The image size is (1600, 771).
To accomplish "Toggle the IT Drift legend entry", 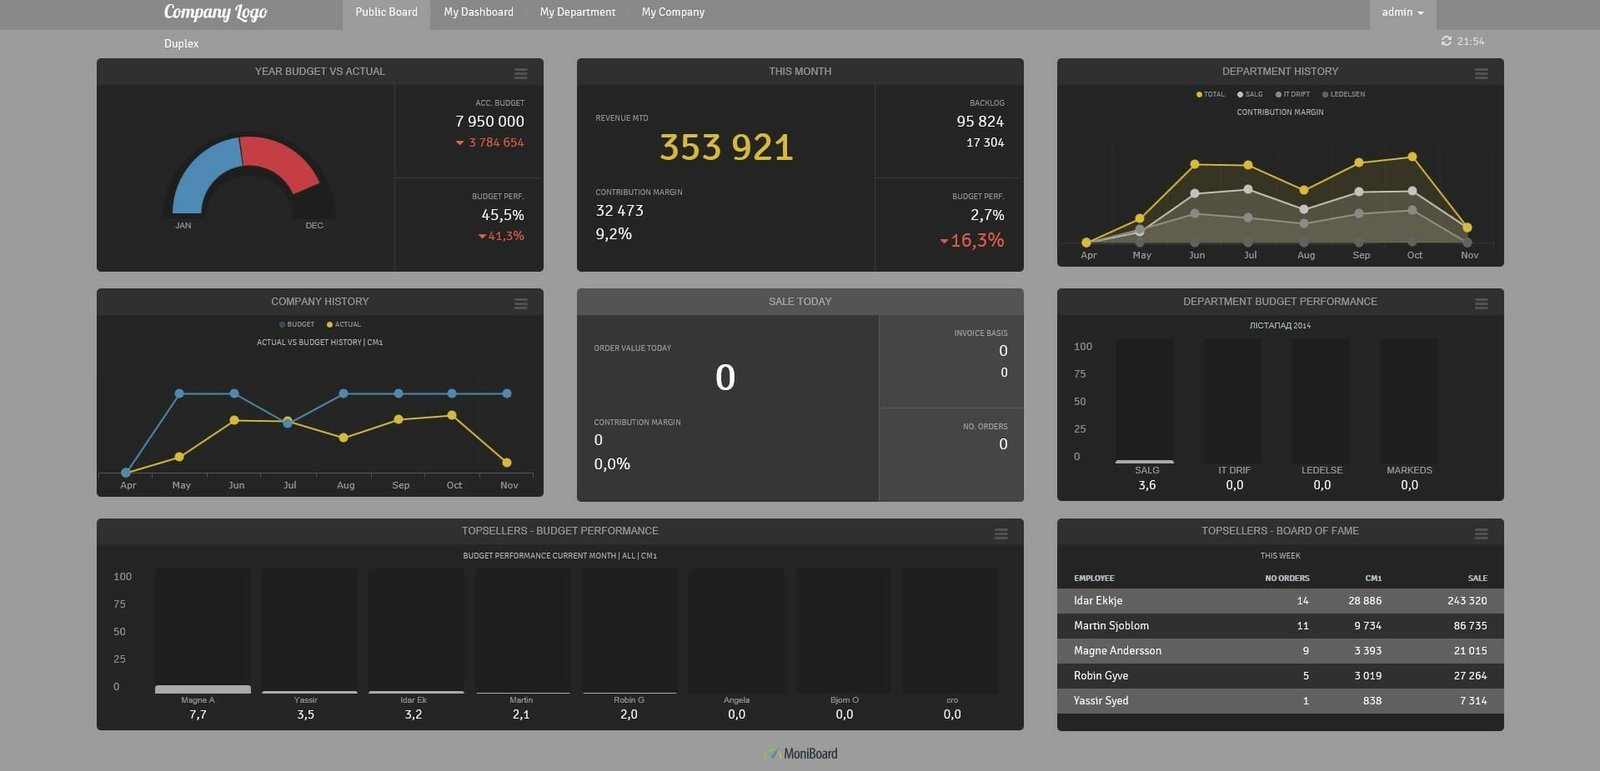I will click(x=1292, y=94).
